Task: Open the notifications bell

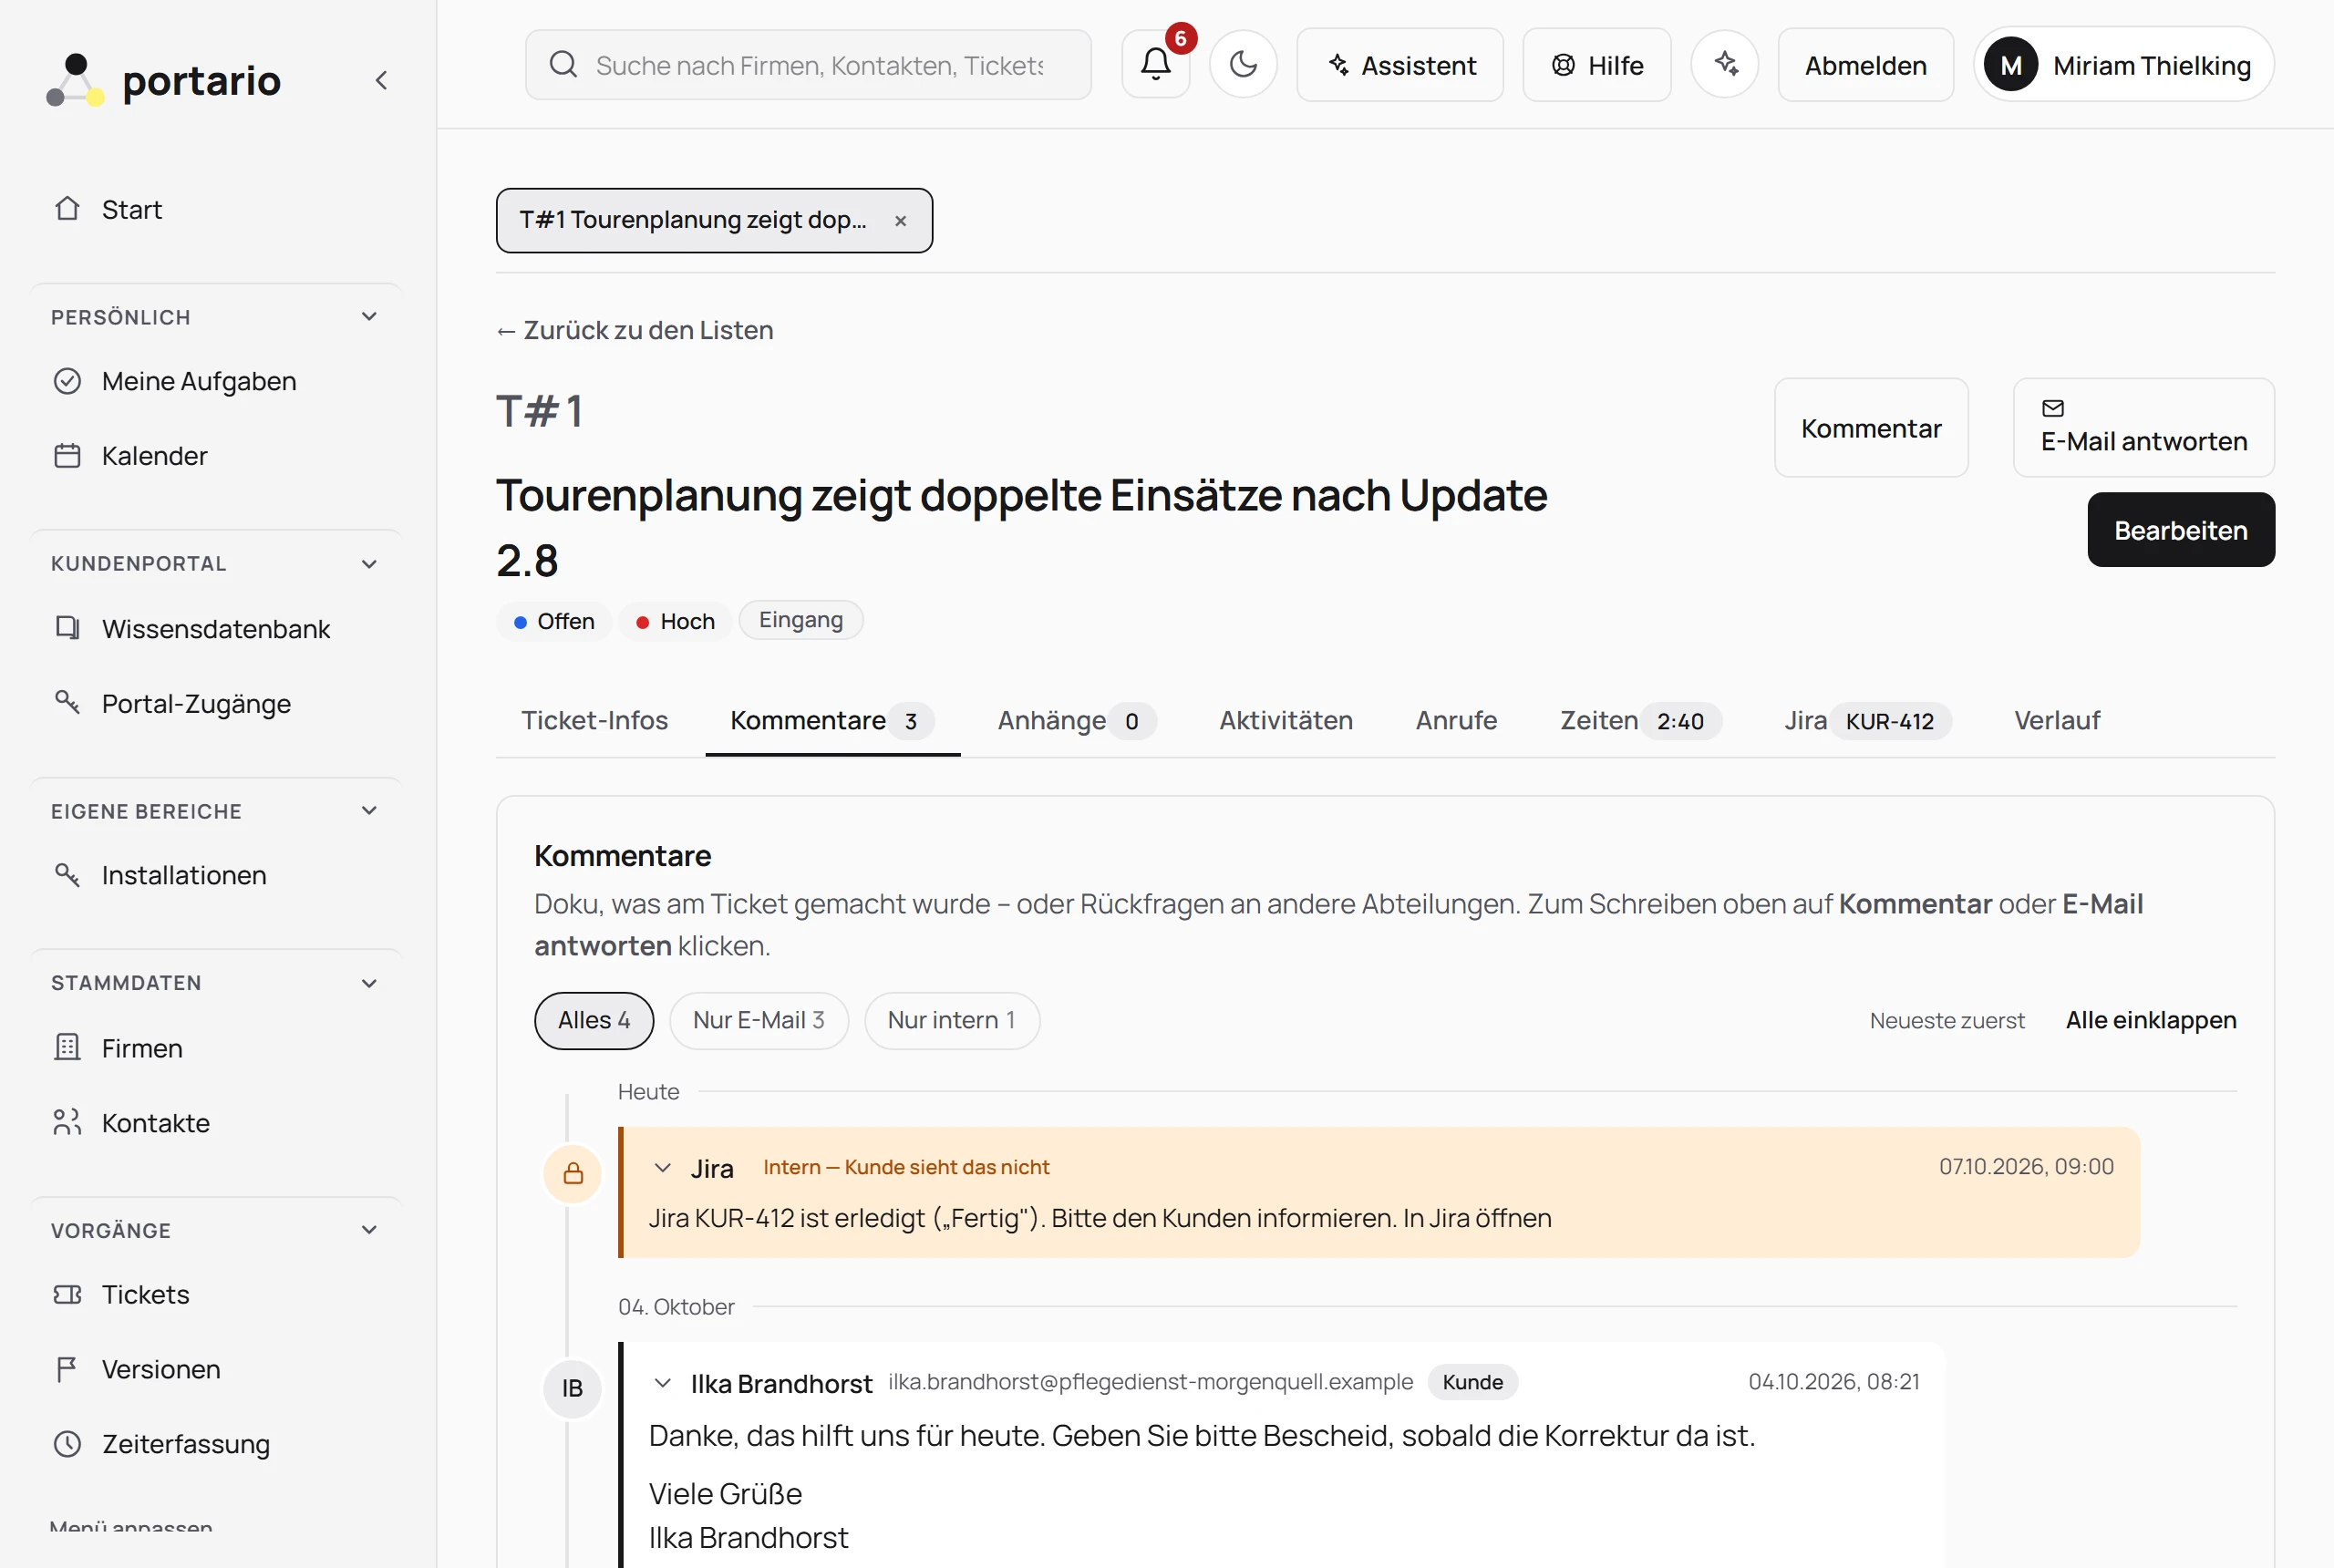Action: 1155,65
